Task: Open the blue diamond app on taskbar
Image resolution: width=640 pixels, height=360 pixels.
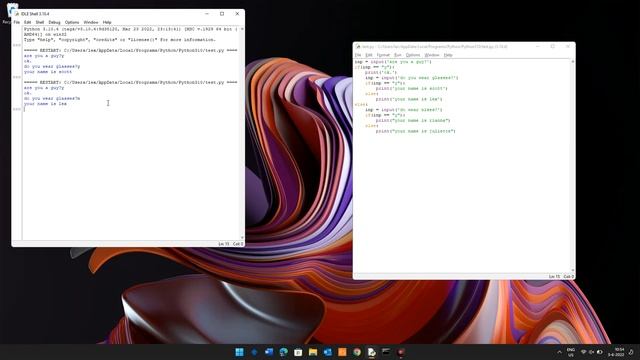Action: coord(254,352)
